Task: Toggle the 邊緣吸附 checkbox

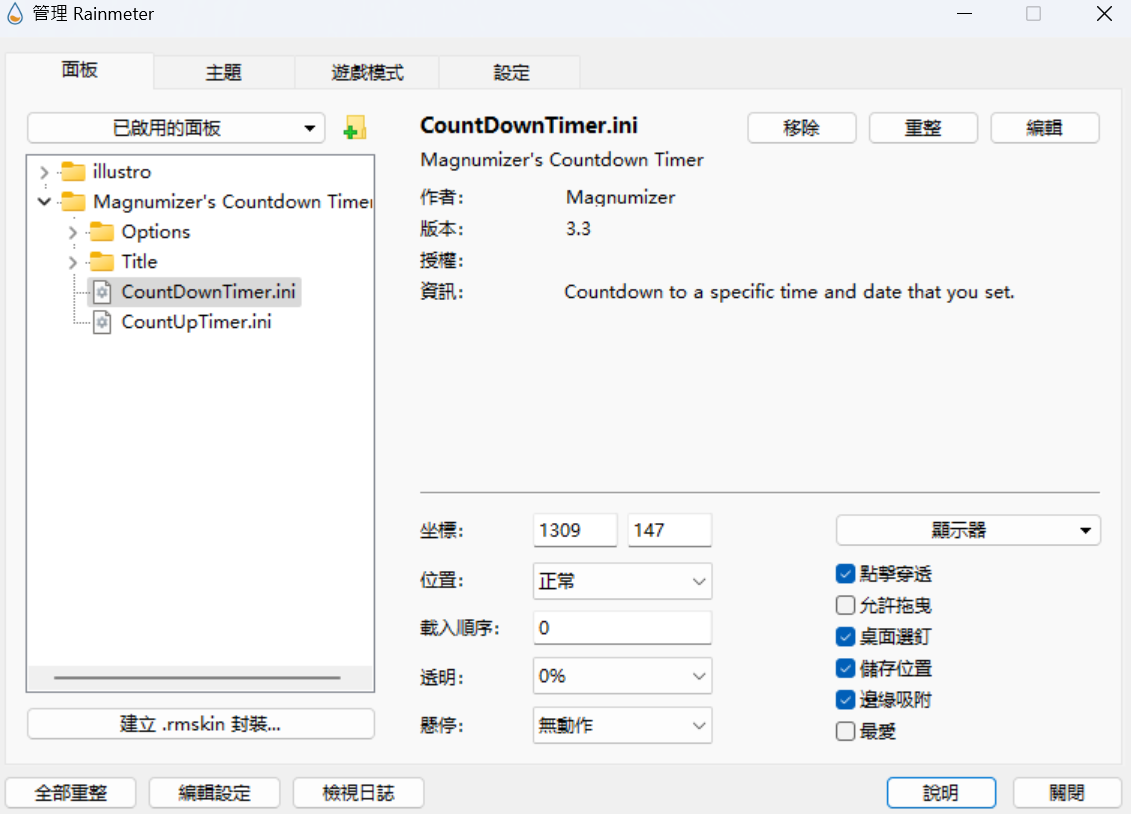Action: (x=845, y=699)
